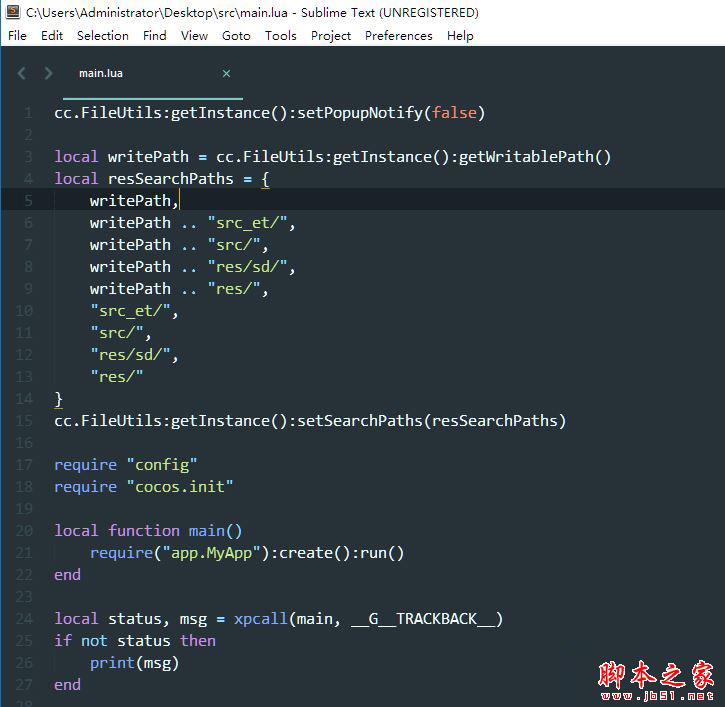Open the Edit menu
This screenshot has height=707, width=725.
[52, 36]
